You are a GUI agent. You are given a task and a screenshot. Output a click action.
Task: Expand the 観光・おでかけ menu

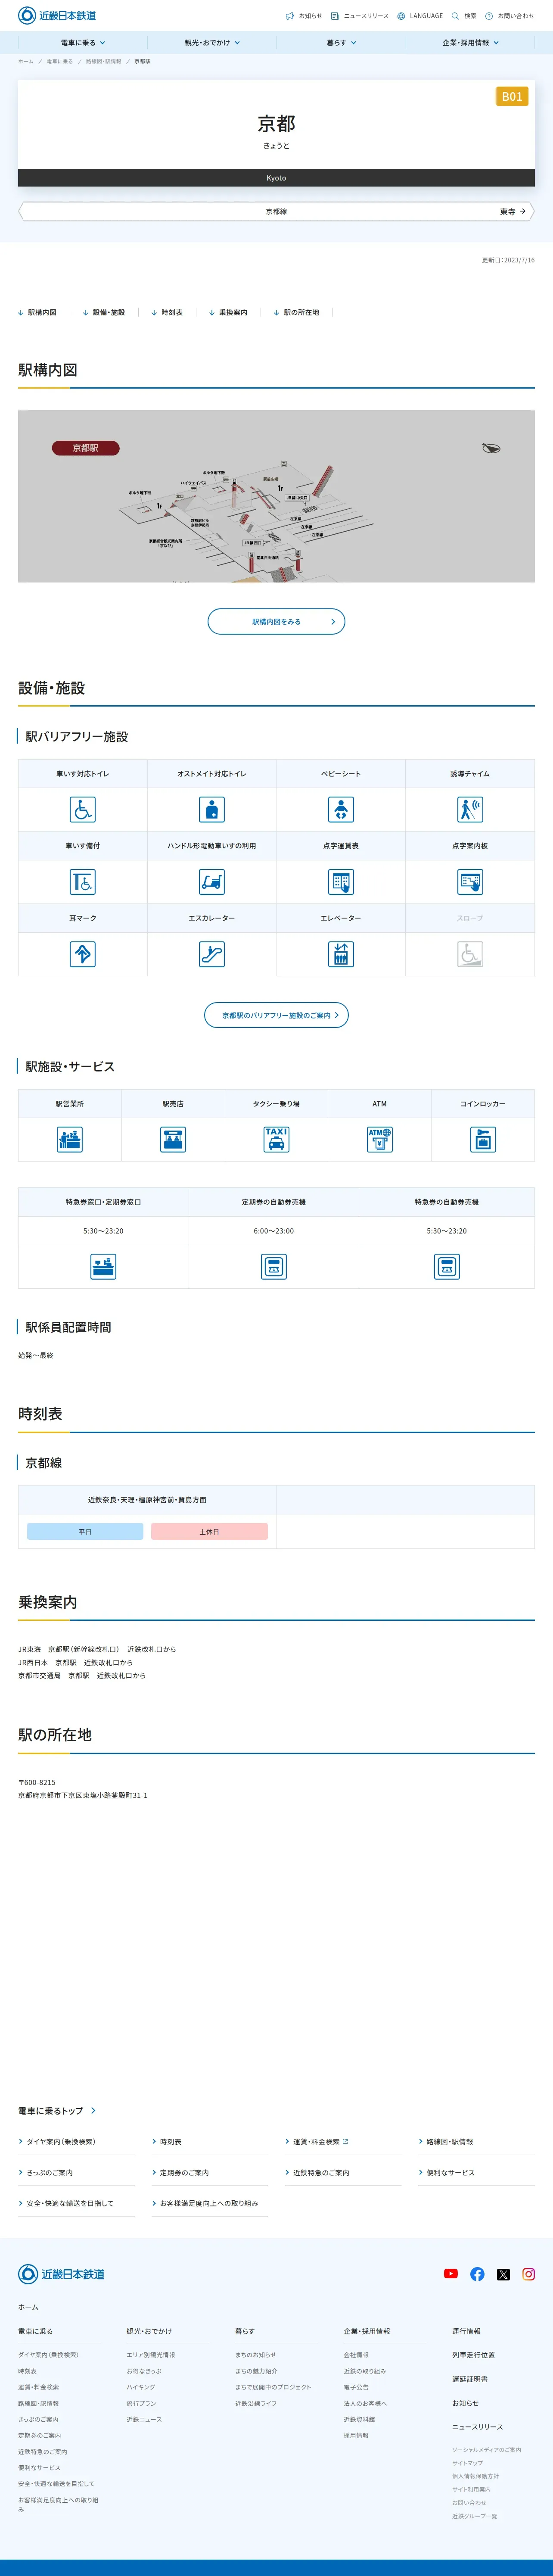click(x=212, y=43)
